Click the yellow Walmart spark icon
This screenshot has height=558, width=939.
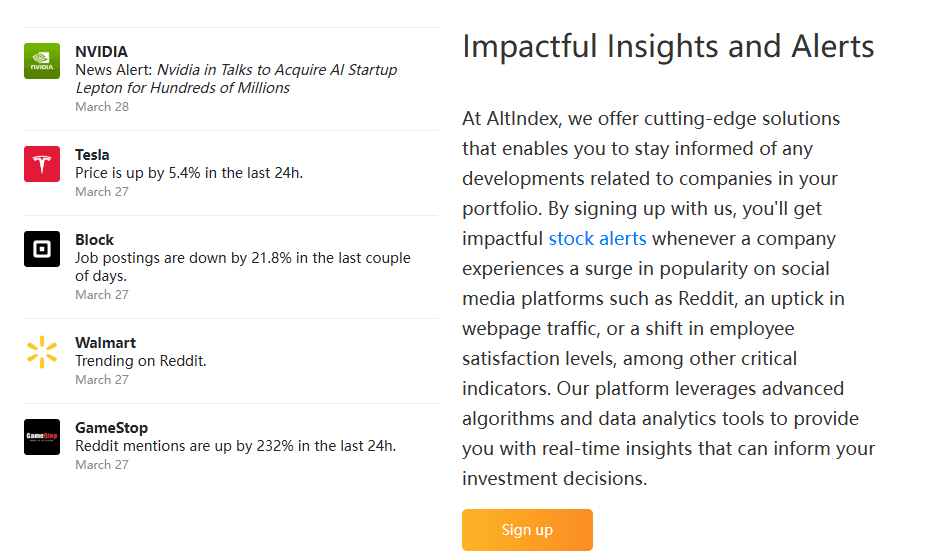pos(42,352)
